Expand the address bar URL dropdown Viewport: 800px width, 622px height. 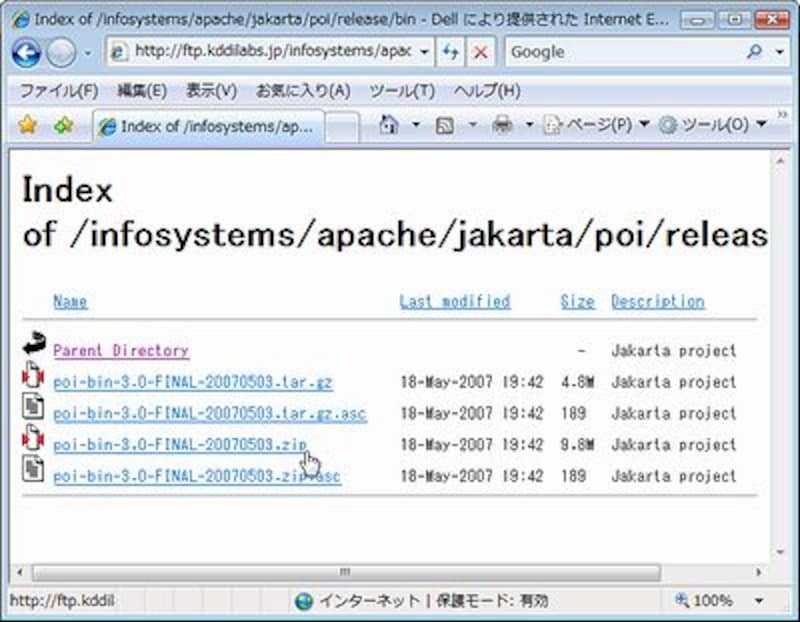coord(425,52)
